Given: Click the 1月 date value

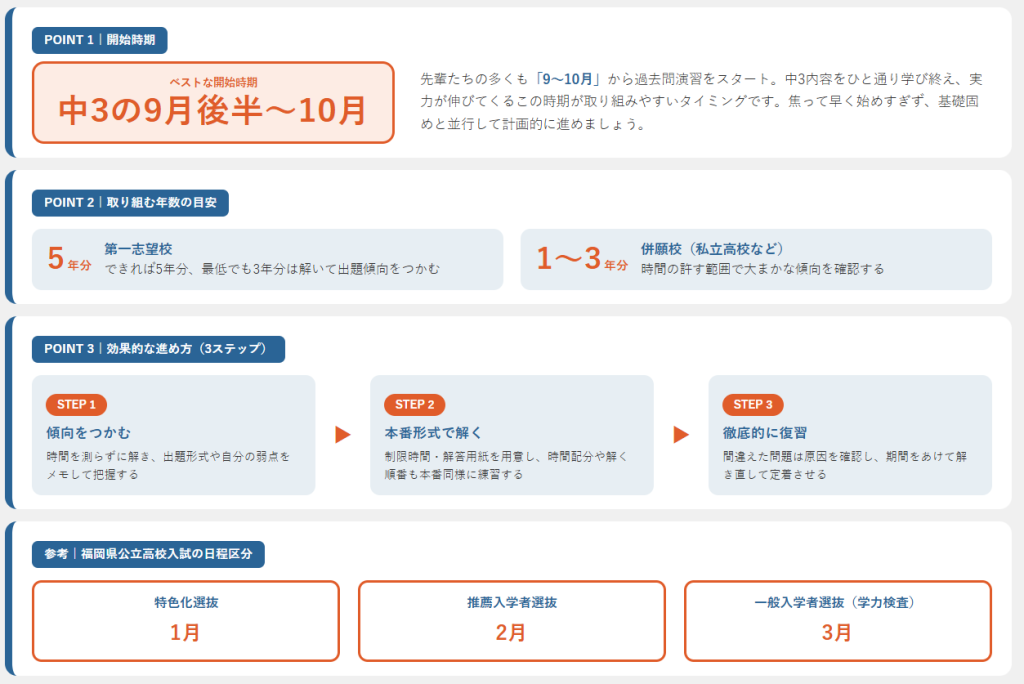Looking at the screenshot, I should tap(185, 632).
